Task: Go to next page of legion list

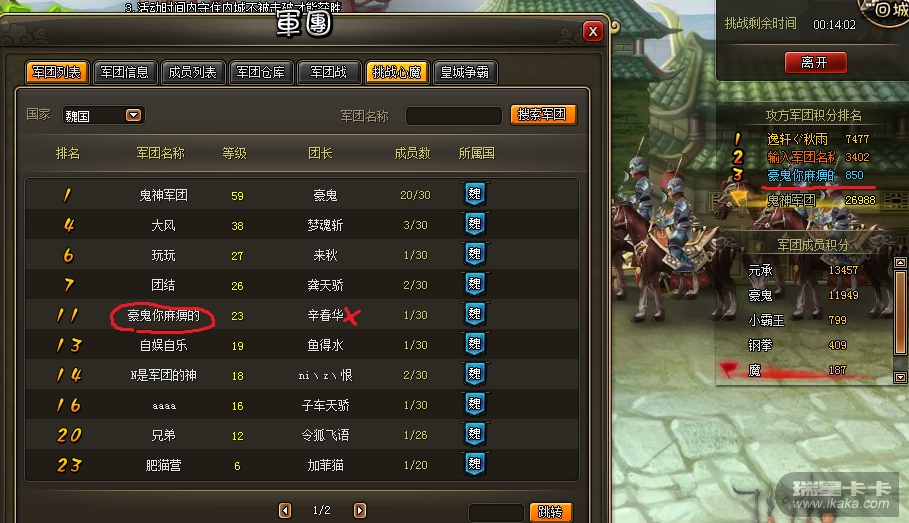Action: pos(360,510)
